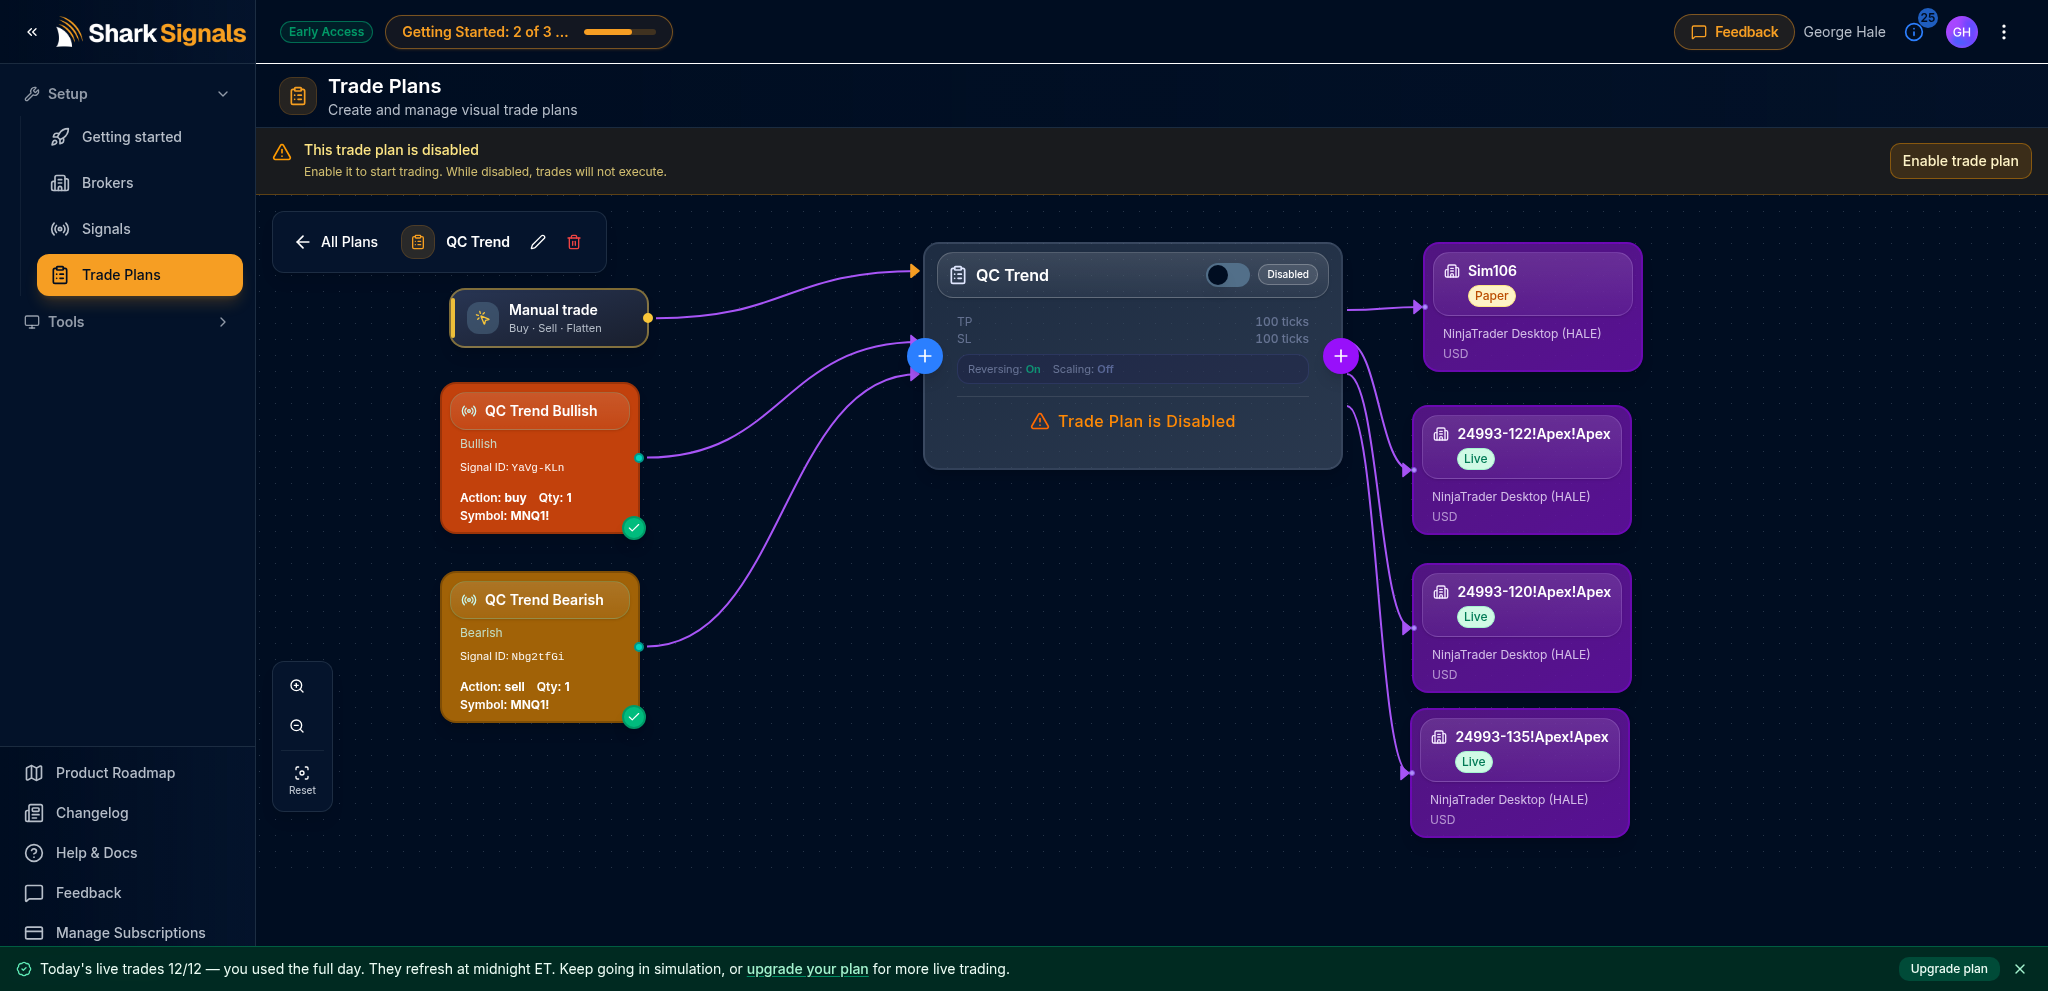Click the Paper badge on Sim106
This screenshot has width=2048, height=991.
(1491, 296)
